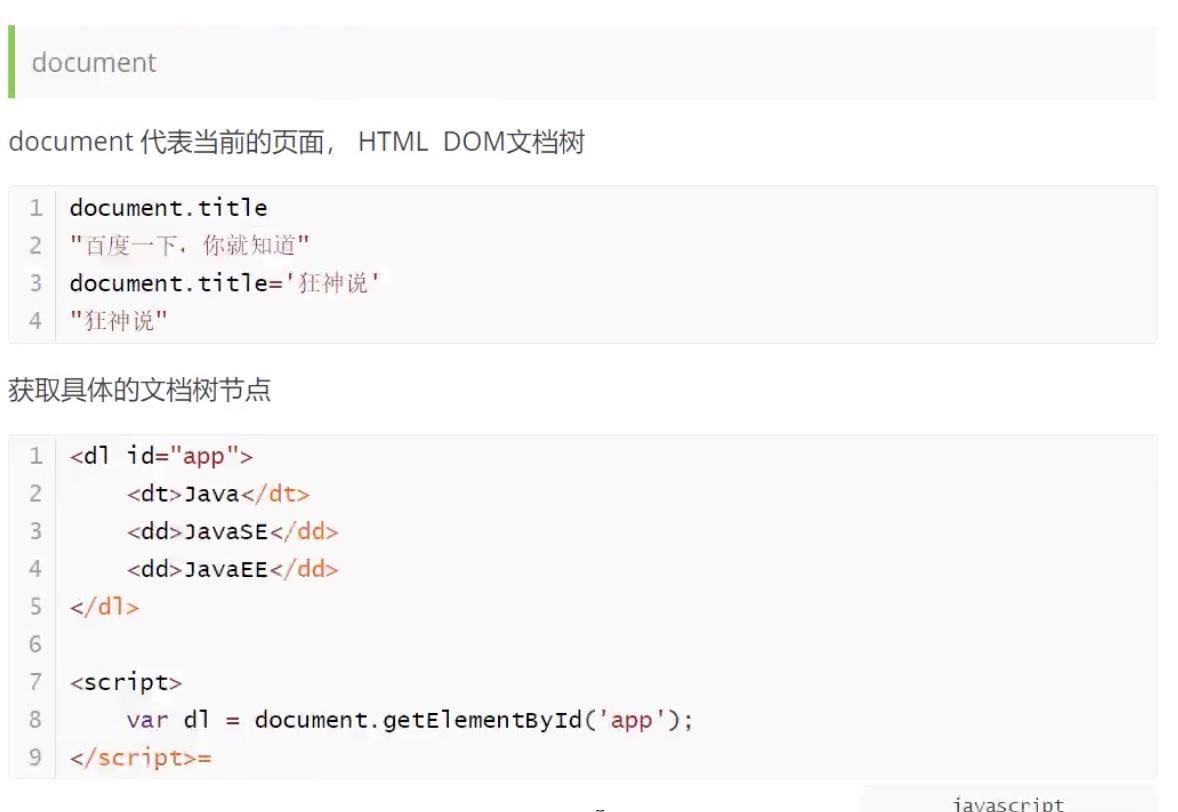Click the "var" keyword in the script
This screenshot has width=1178, height=812.
(x=147, y=720)
